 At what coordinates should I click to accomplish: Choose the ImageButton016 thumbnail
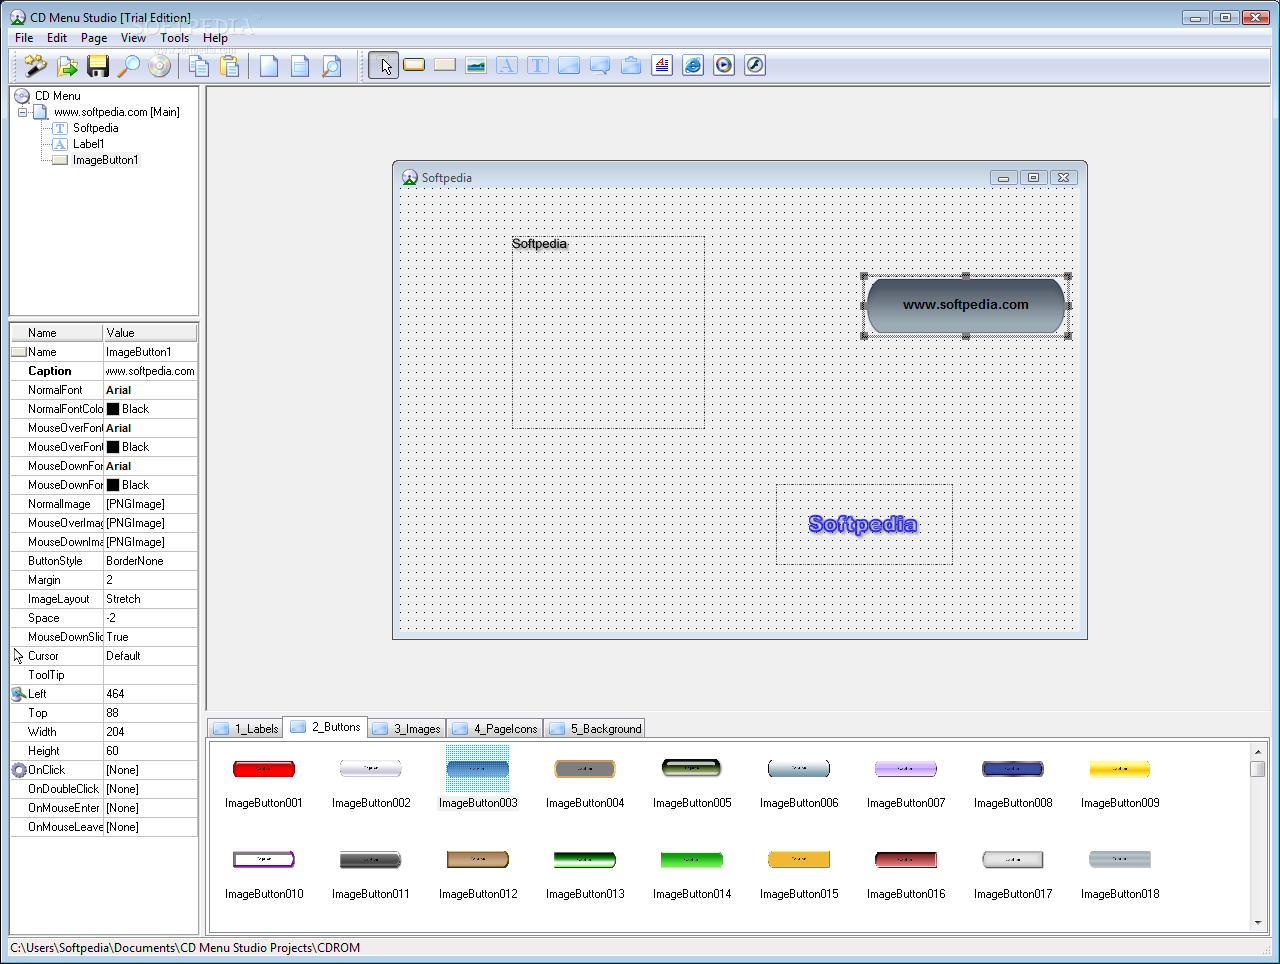906,860
